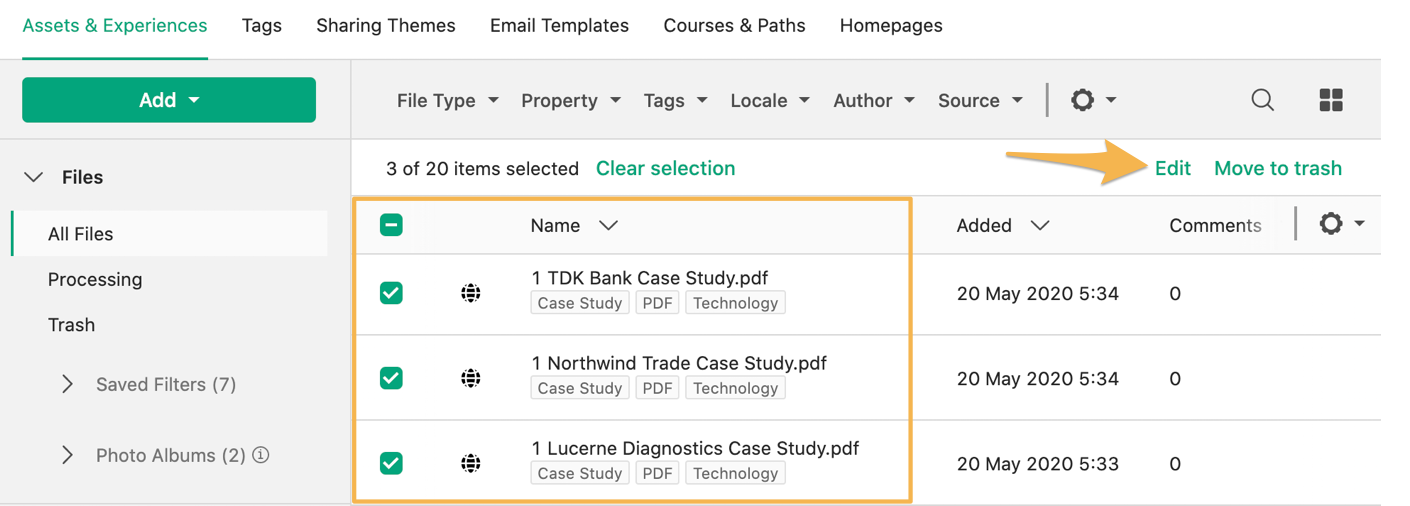This screenshot has width=1410, height=506.
Task: Switch to Email Templates tab
Action: pos(559,26)
